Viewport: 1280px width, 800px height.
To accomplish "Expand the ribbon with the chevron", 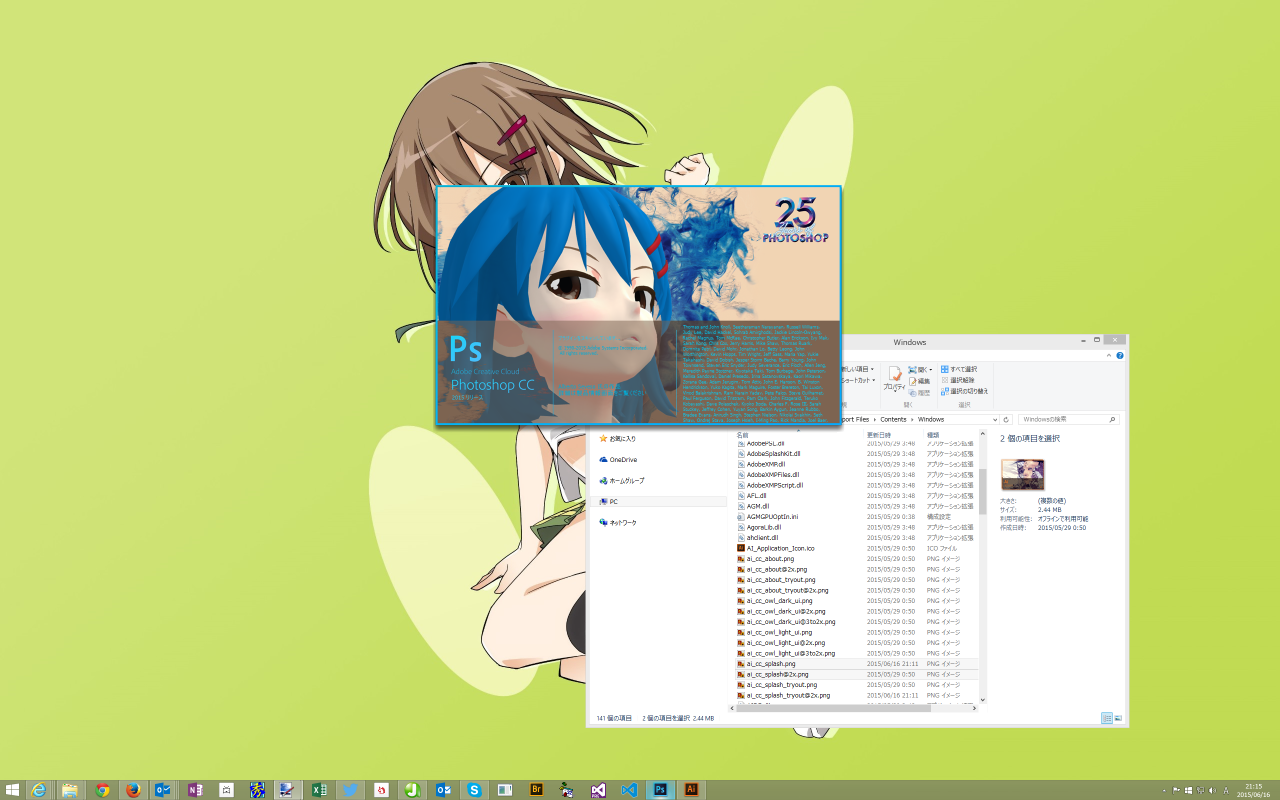I will click(1109, 355).
